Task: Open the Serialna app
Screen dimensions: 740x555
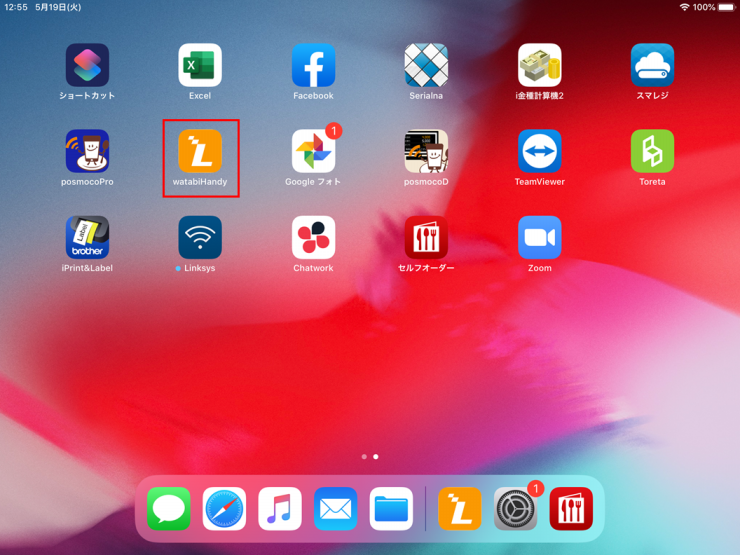Action: pos(426,65)
